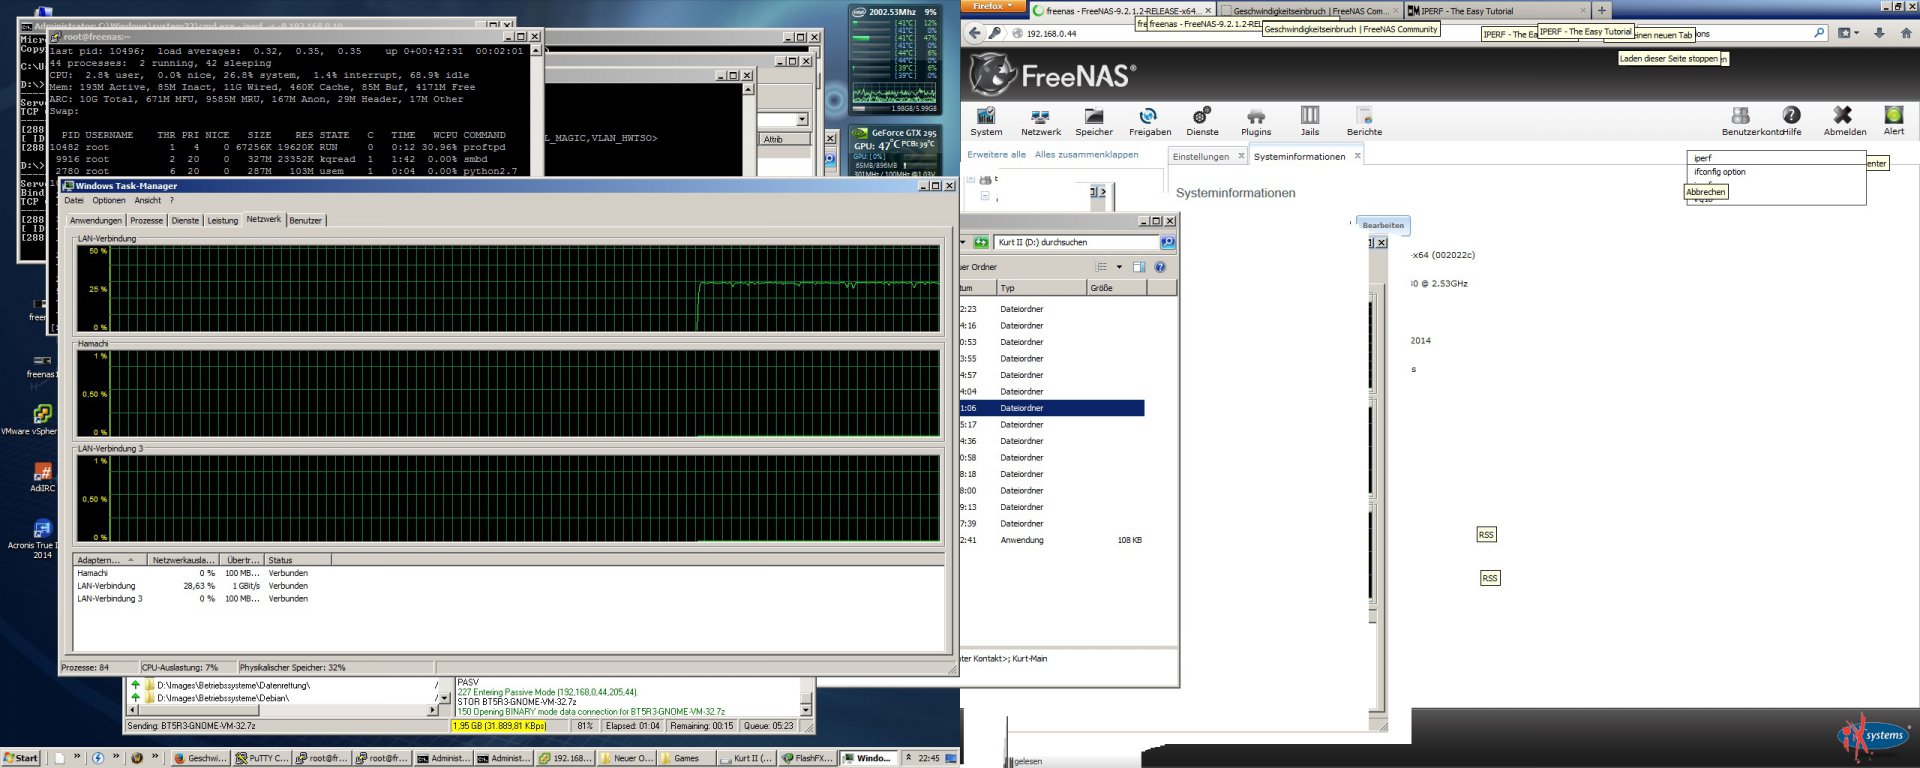
Task: Click the Firefox home icon
Action: pos(1905,33)
